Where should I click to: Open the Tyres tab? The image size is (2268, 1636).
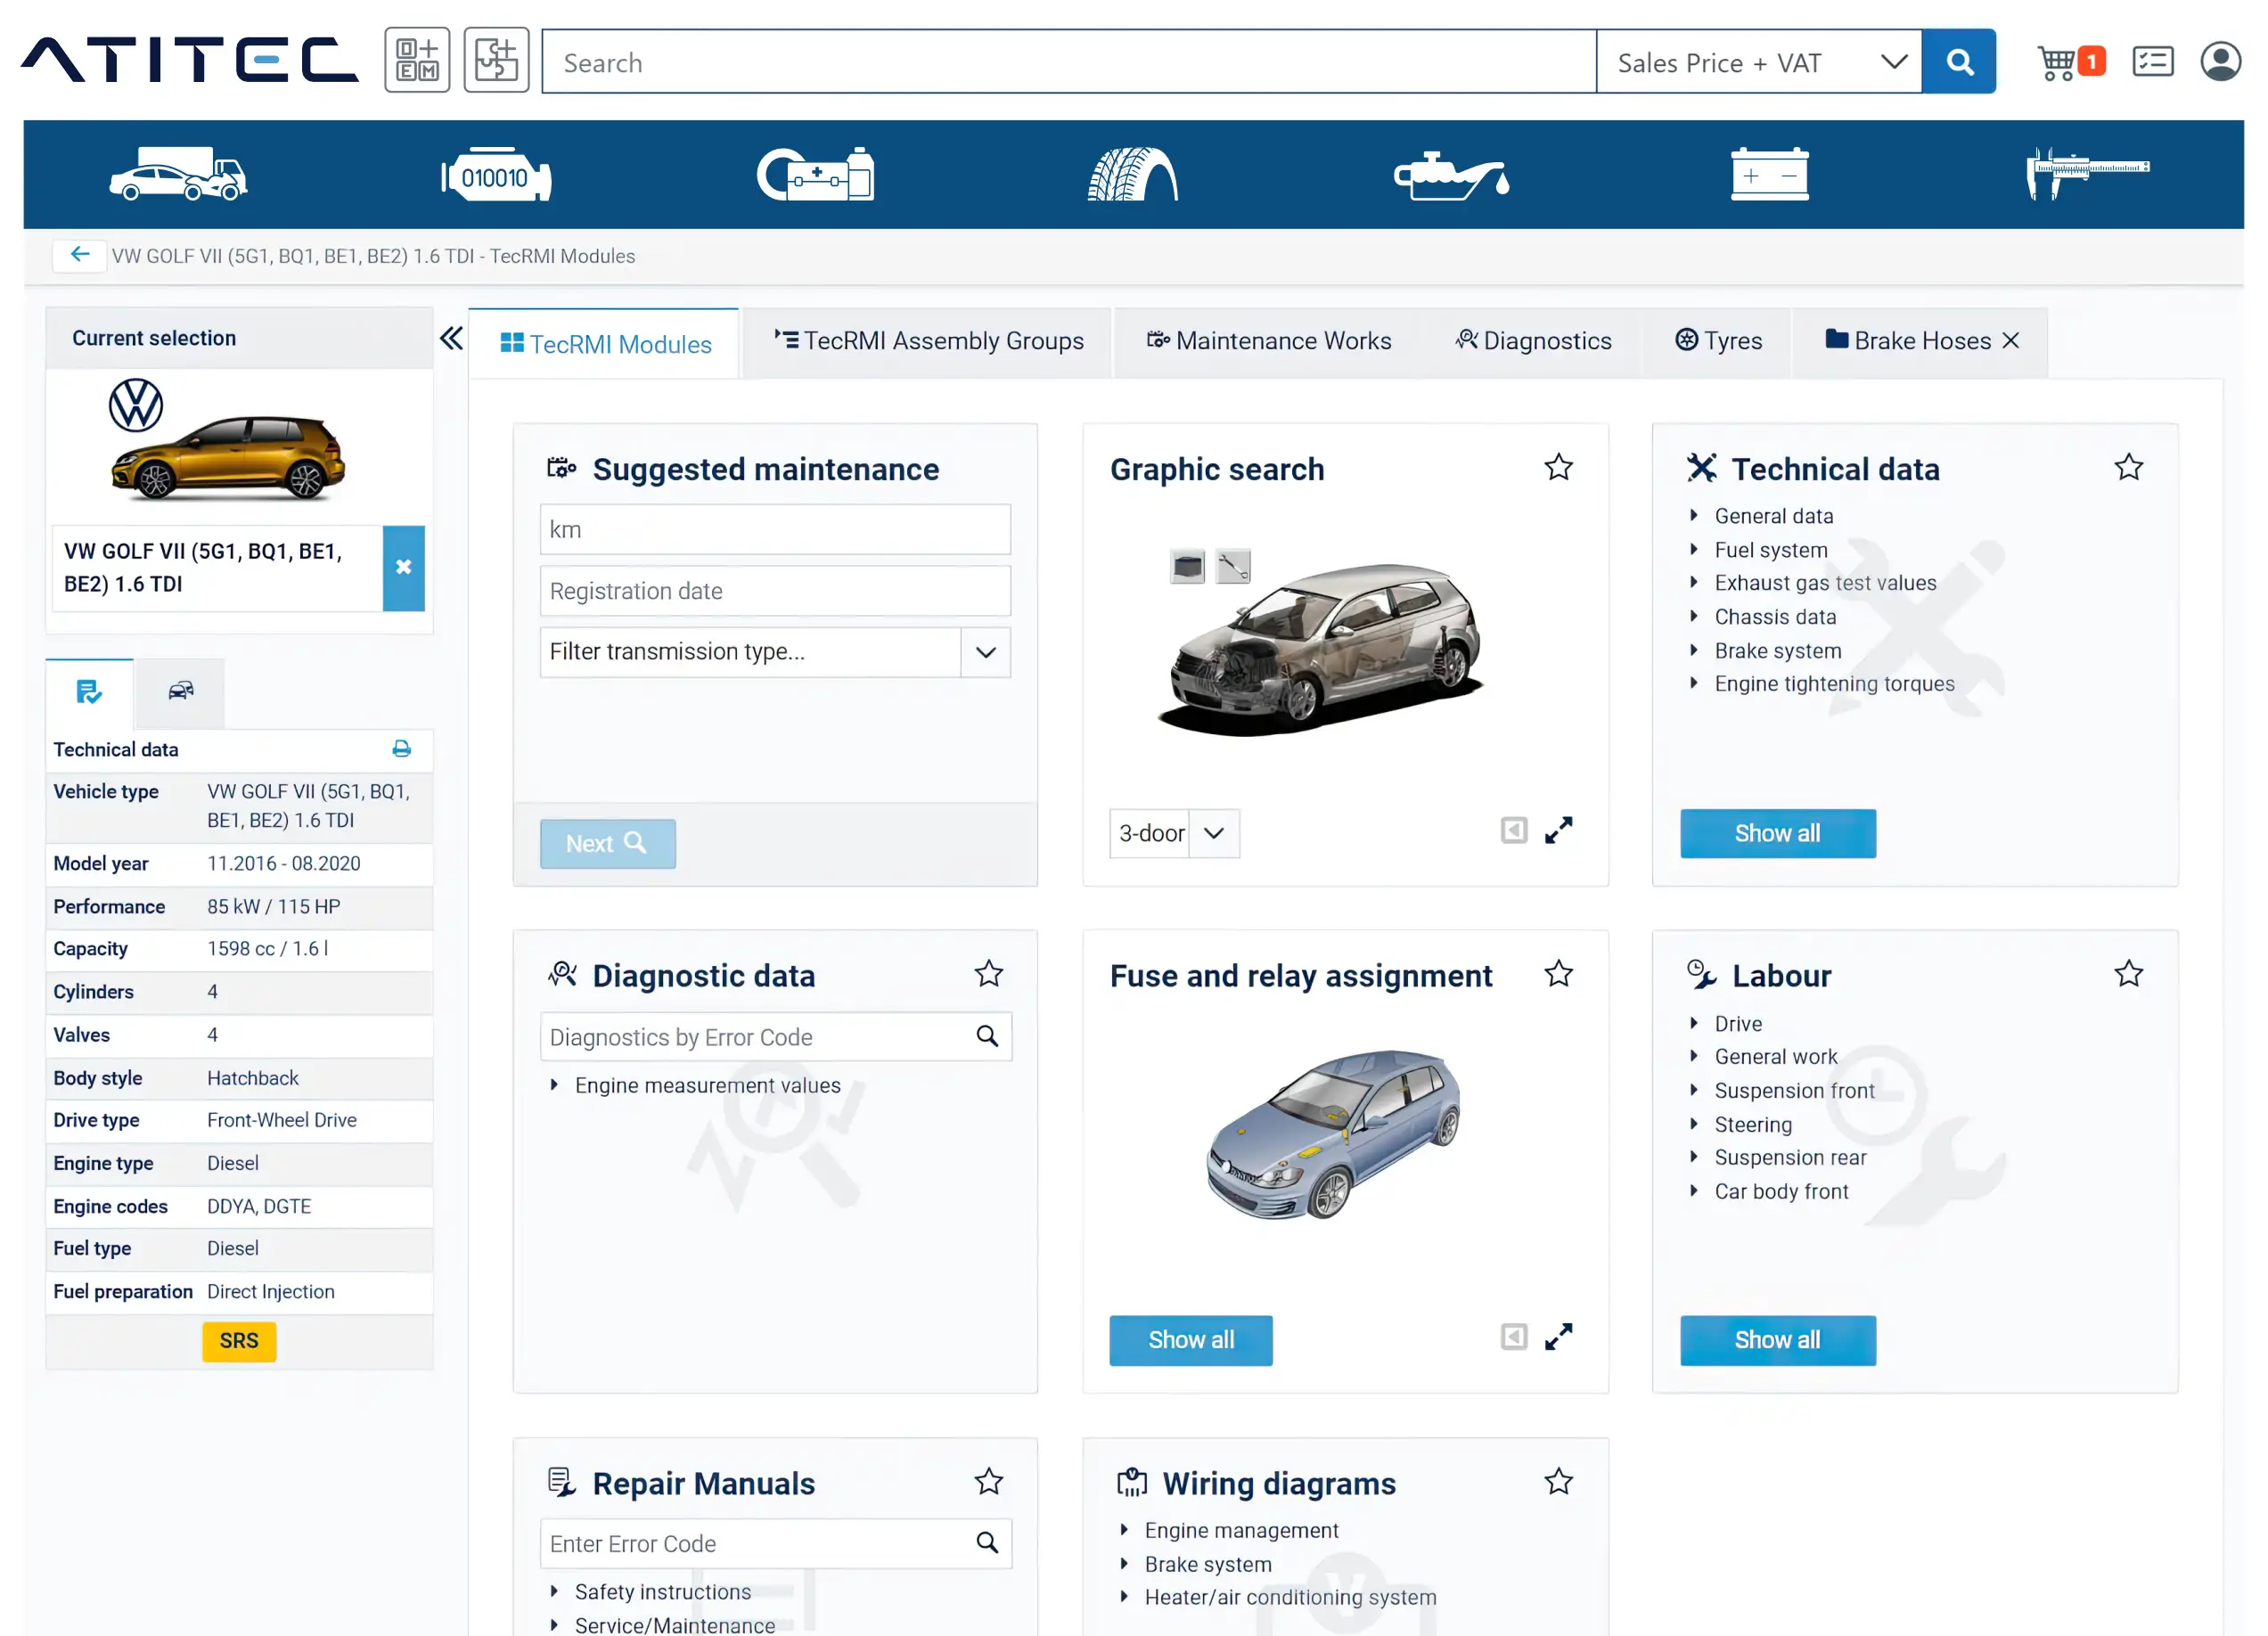tap(1719, 341)
